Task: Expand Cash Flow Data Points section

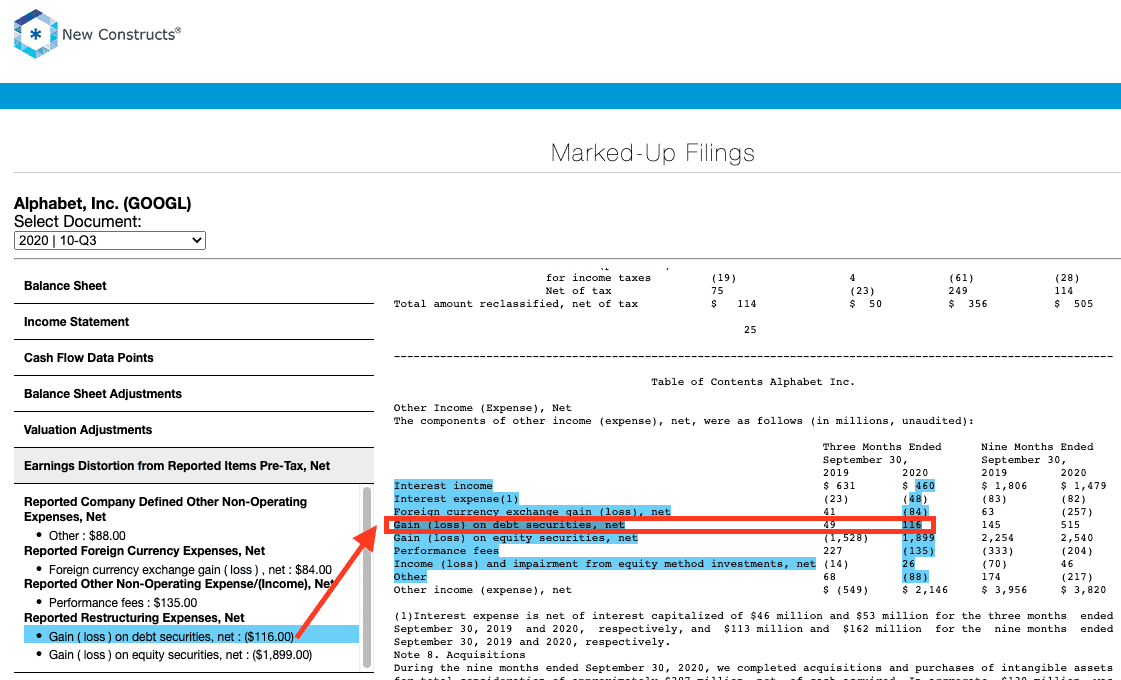Action: pyautogui.click(x=194, y=358)
